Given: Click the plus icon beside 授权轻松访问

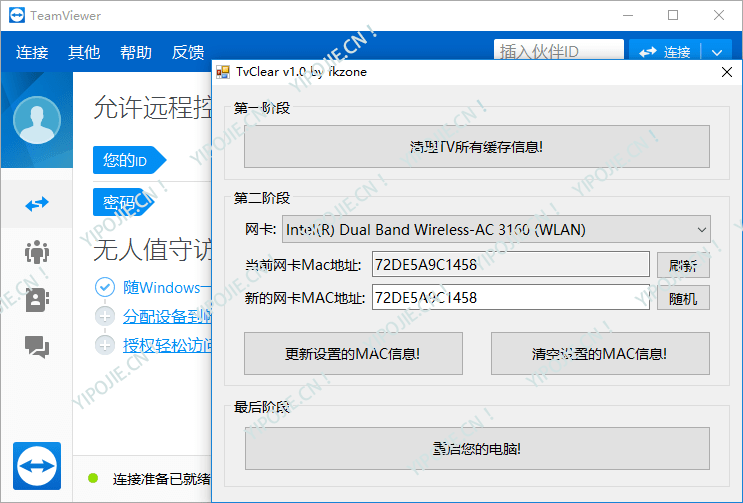Looking at the screenshot, I should pyautogui.click(x=105, y=345).
